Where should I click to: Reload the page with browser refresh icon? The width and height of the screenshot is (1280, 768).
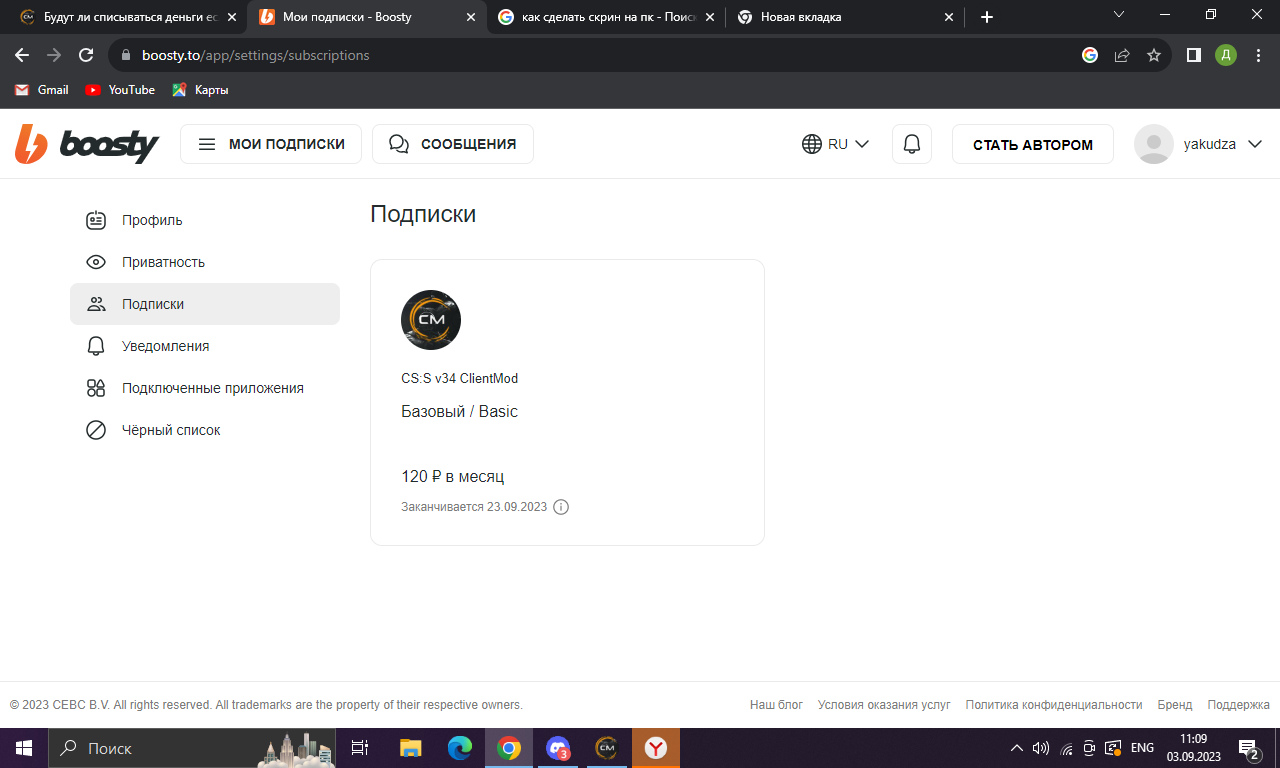(86, 55)
